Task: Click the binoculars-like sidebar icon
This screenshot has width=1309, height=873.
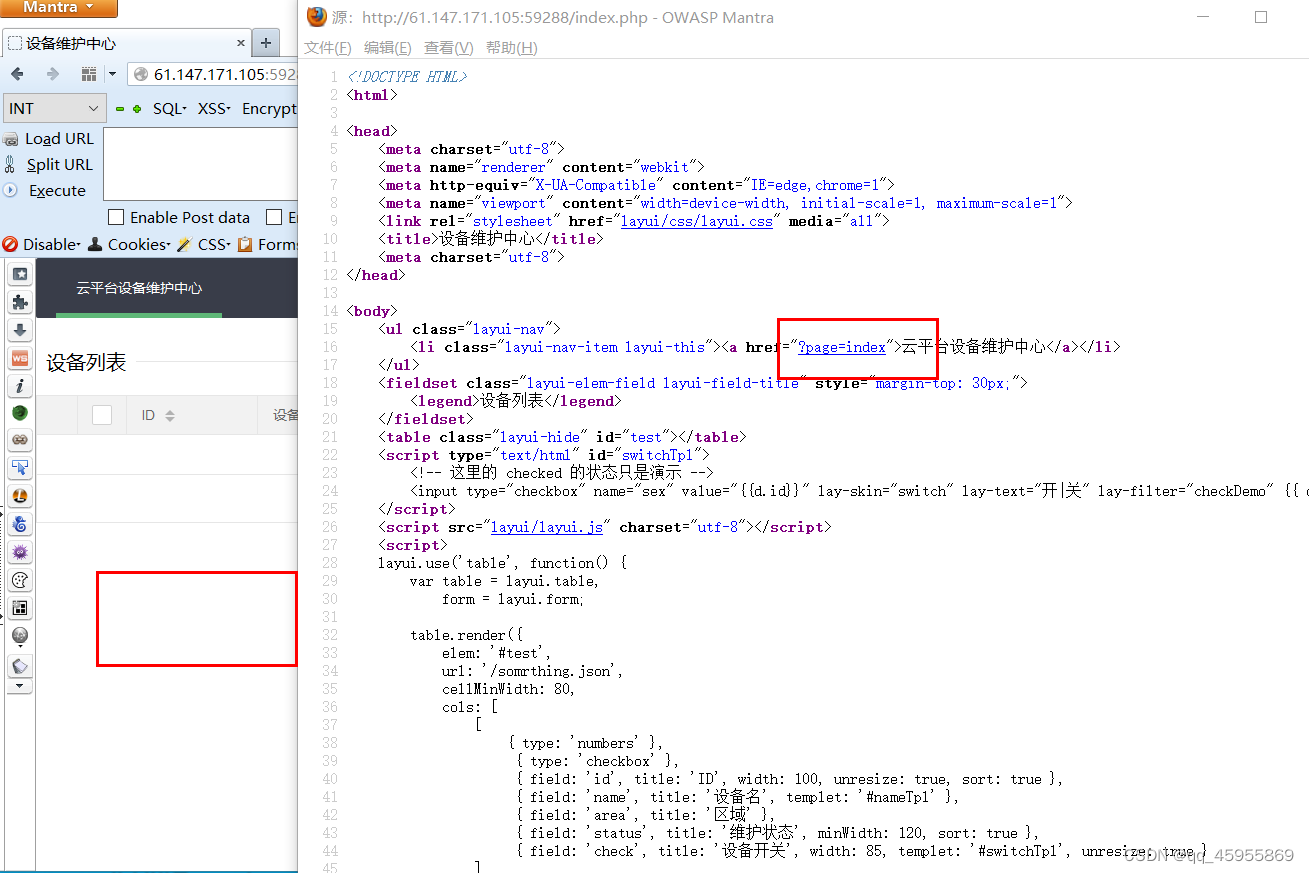Action: click(20, 440)
